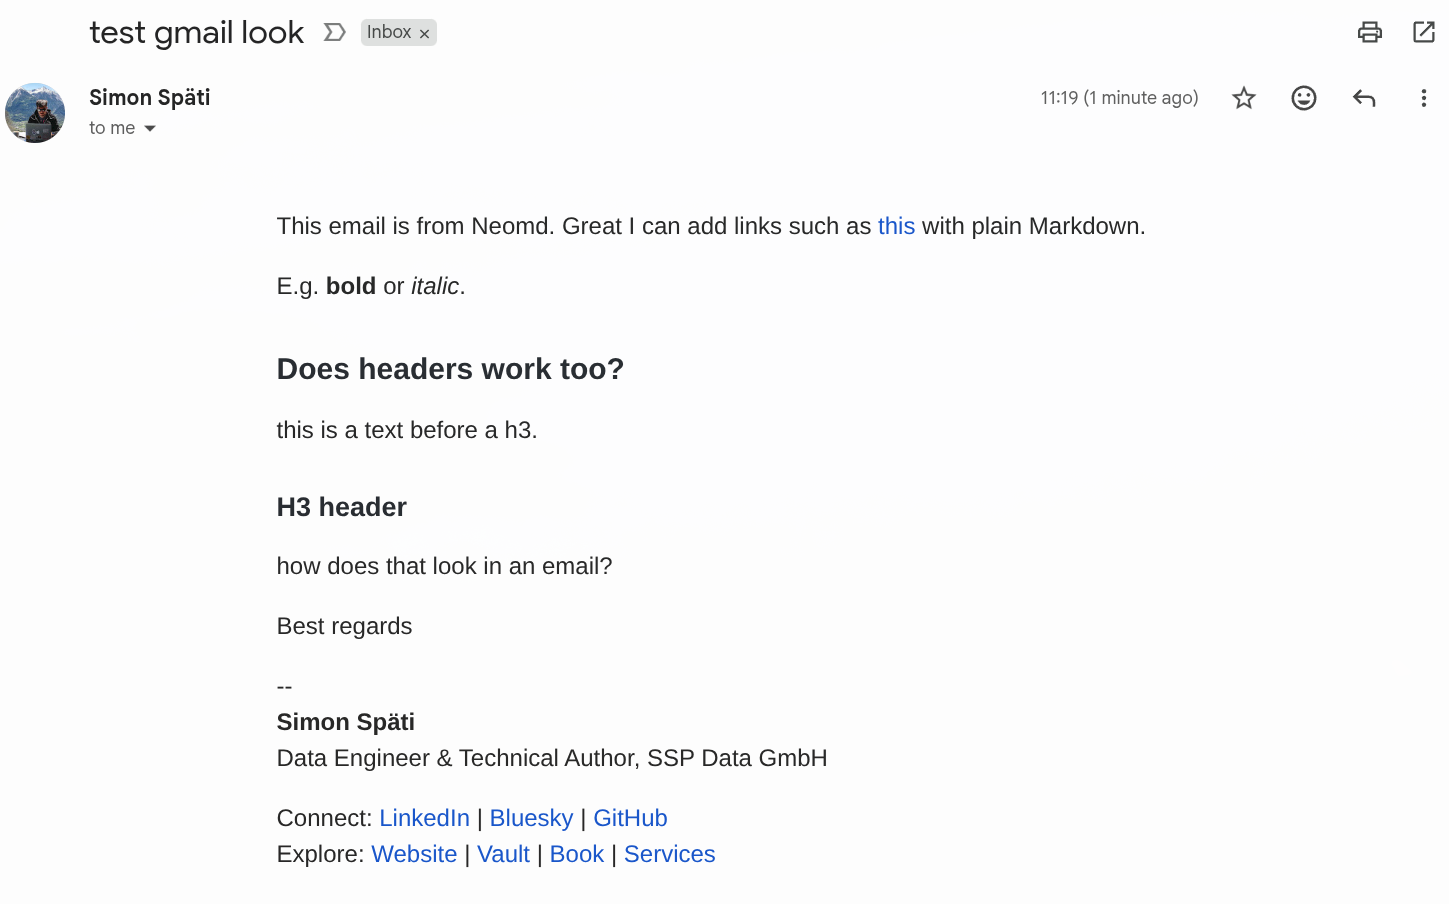Toggle the importance marker beside subject
Image resolution: width=1449 pixels, height=904 pixels.
point(335,33)
